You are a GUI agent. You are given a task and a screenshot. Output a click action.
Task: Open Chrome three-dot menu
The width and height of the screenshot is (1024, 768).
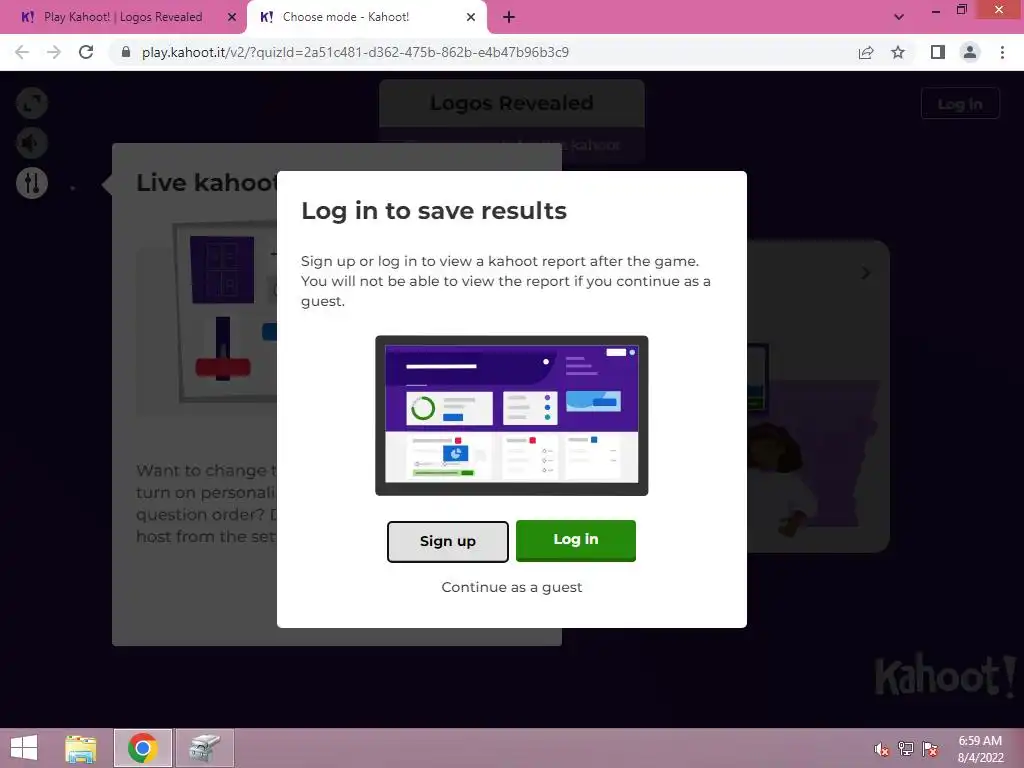[x=1002, y=52]
